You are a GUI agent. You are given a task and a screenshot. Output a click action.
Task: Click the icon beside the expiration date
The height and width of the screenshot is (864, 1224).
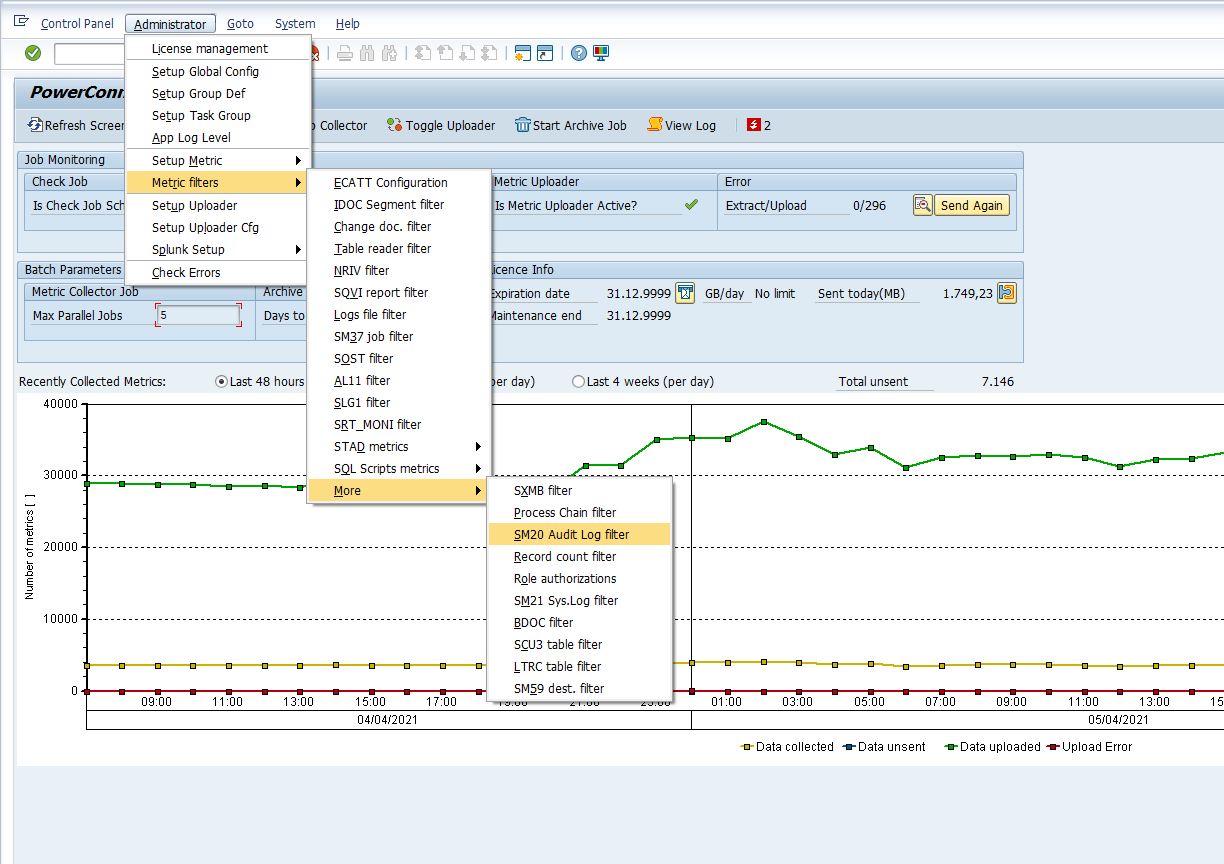pyautogui.click(x=685, y=293)
